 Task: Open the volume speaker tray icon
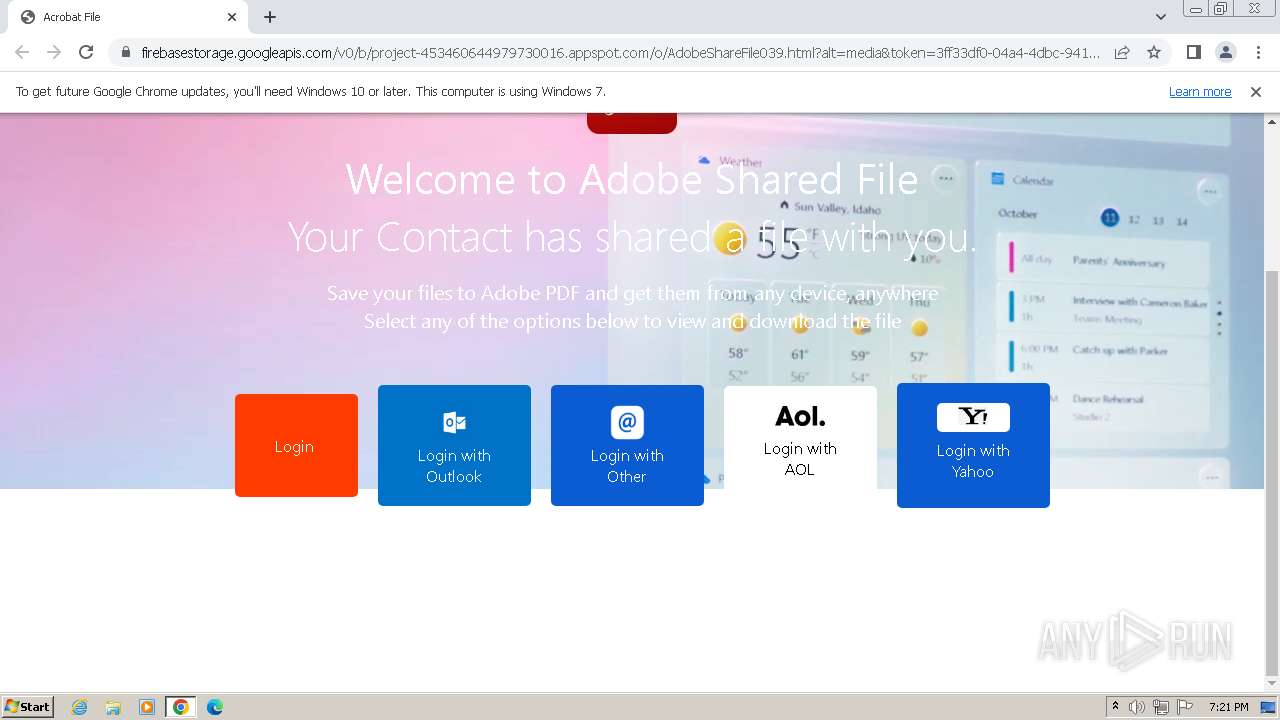[x=1137, y=707]
